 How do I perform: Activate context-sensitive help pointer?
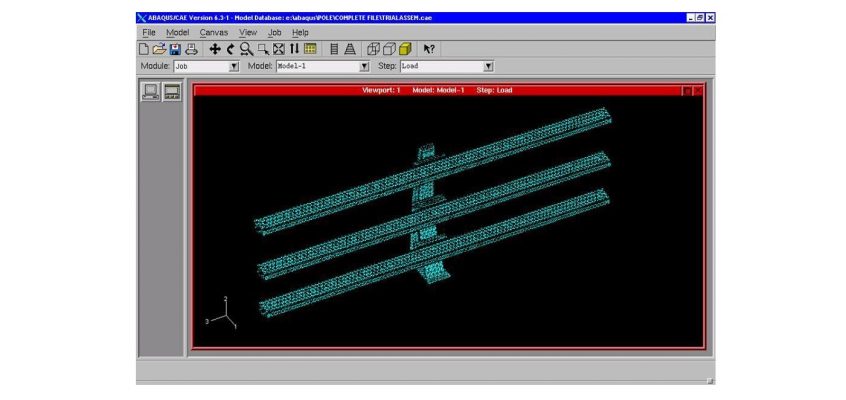pyautogui.click(x=429, y=49)
